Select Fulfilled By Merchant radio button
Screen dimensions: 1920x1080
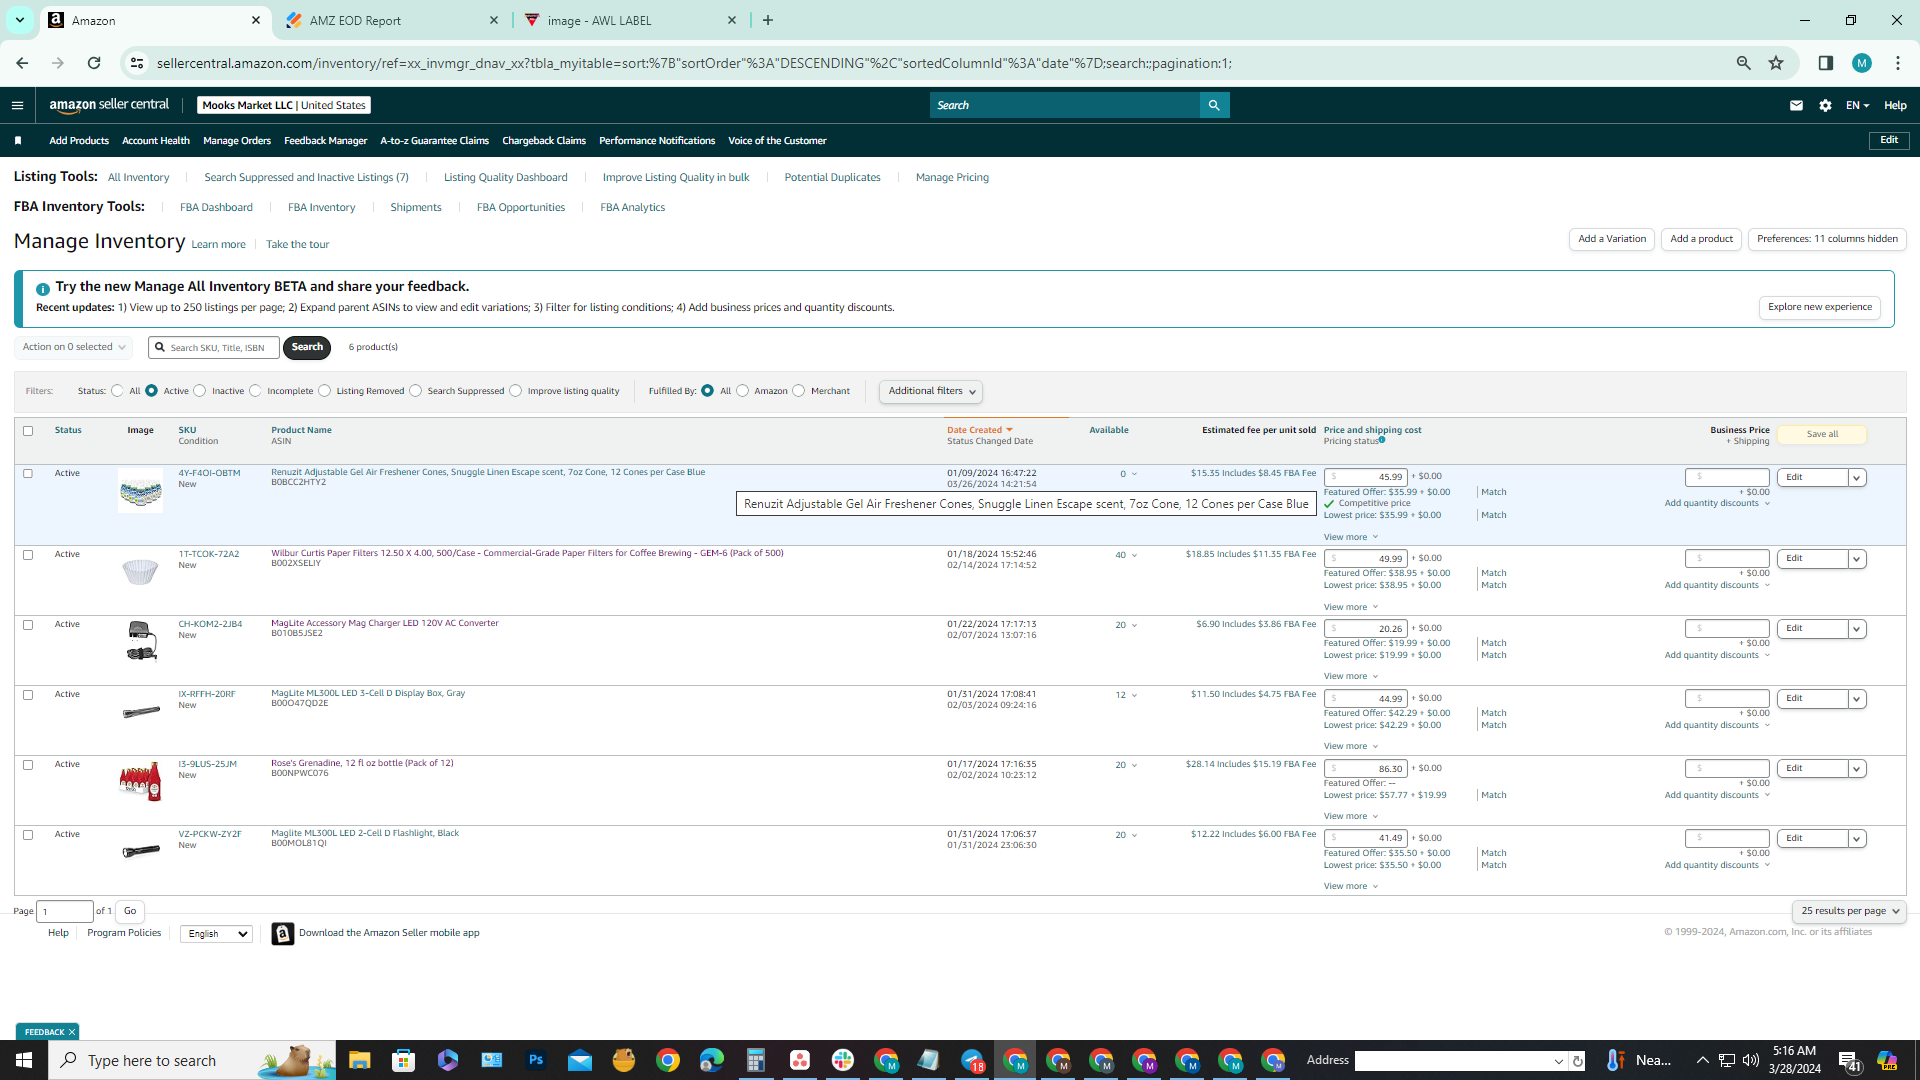coord(799,391)
